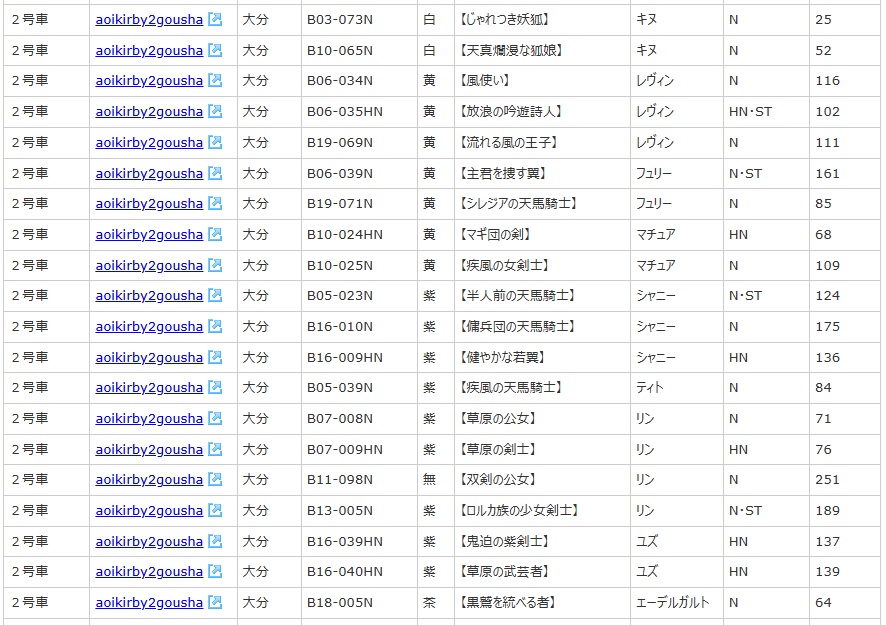The image size is (886, 625).
Task: Click the external-link icon in the B06-034N row
Action: click(215, 80)
